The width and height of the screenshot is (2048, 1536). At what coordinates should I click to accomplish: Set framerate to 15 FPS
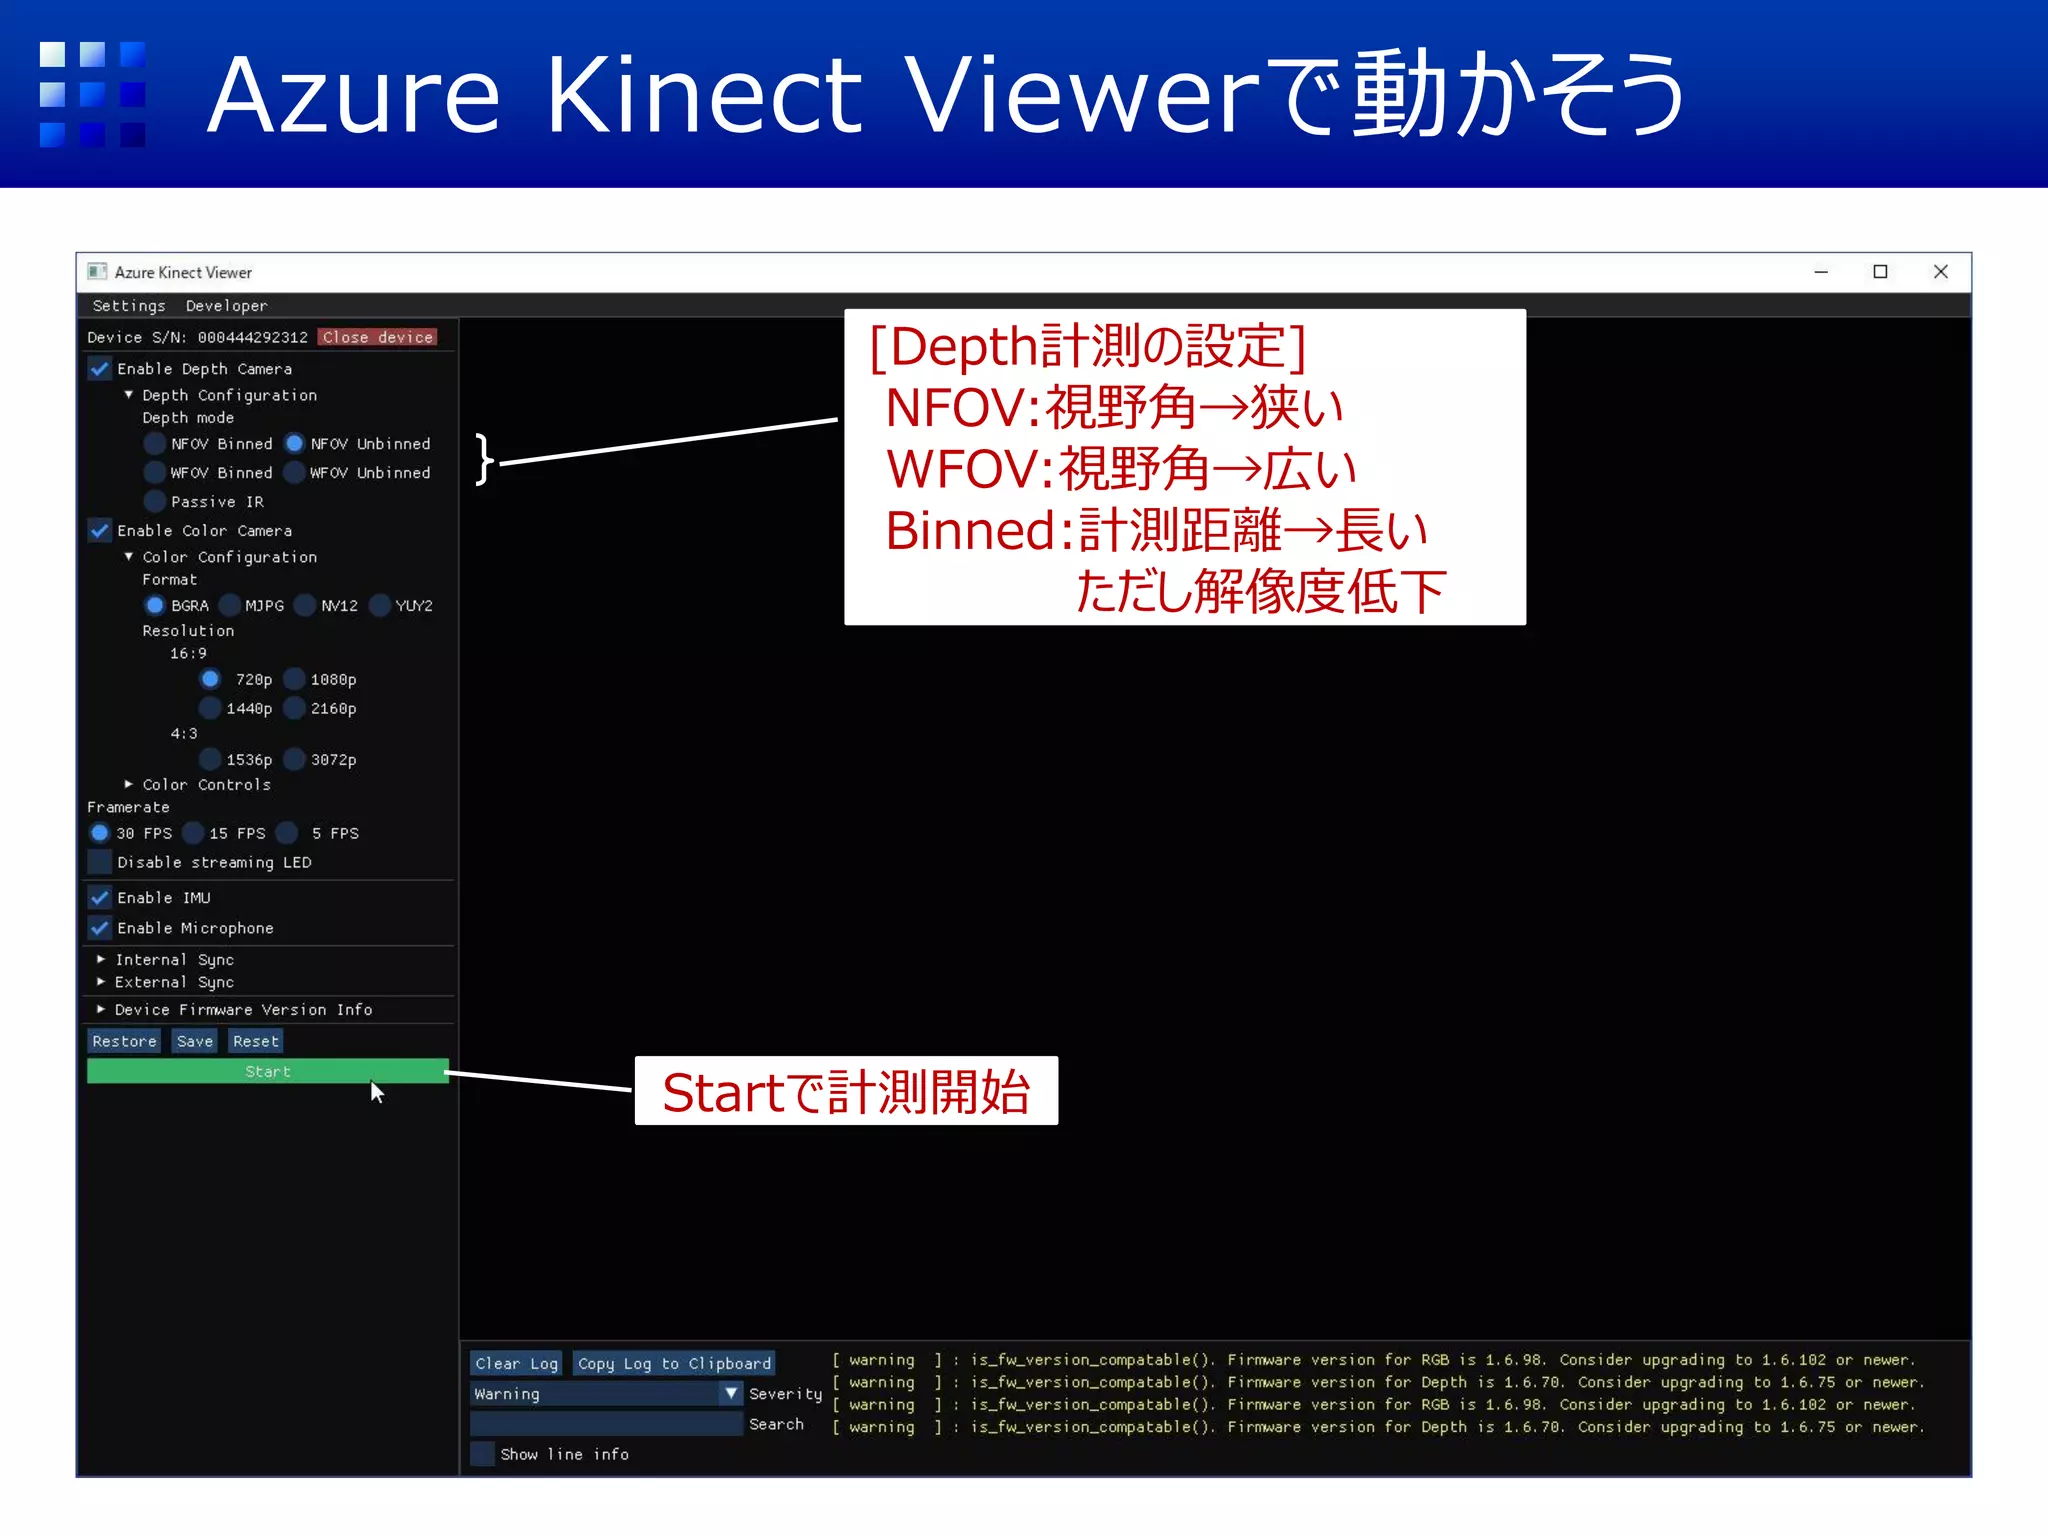[x=193, y=833]
